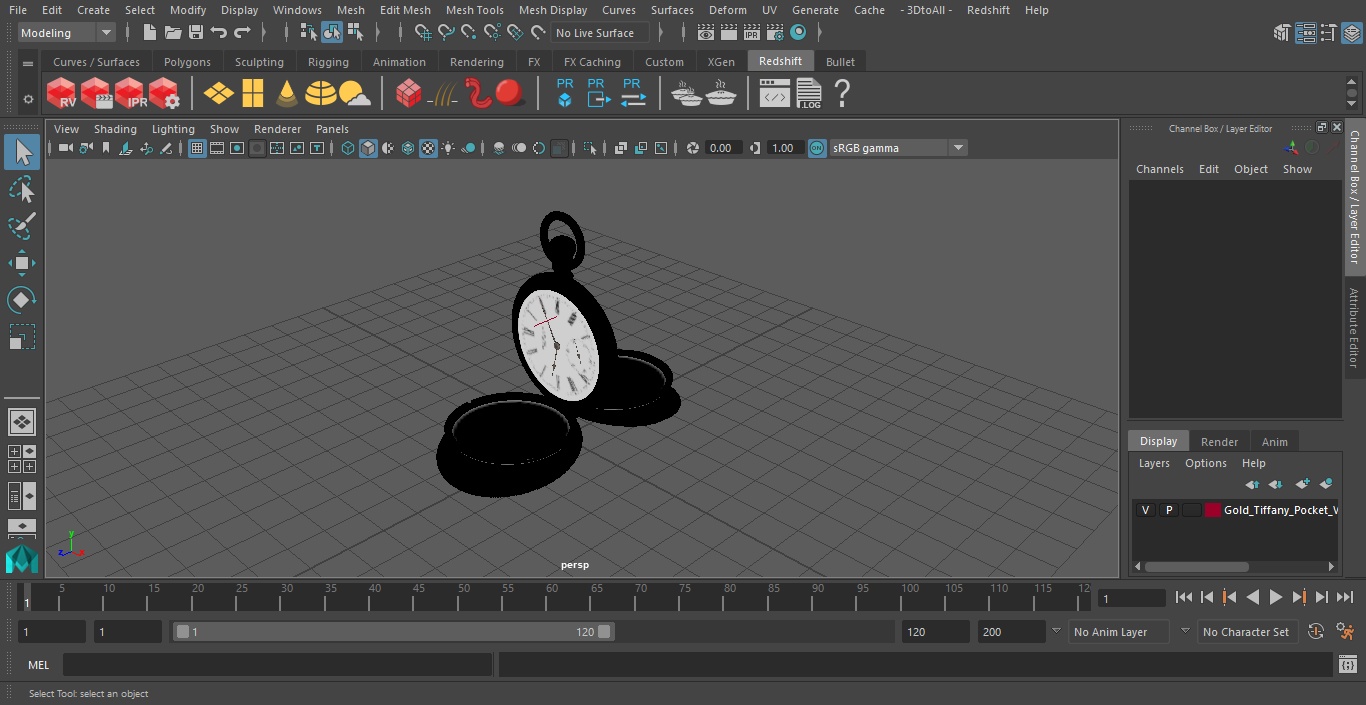Open the sRGB gamma view transform dropdown
The width and height of the screenshot is (1366, 705).
pos(898,148)
